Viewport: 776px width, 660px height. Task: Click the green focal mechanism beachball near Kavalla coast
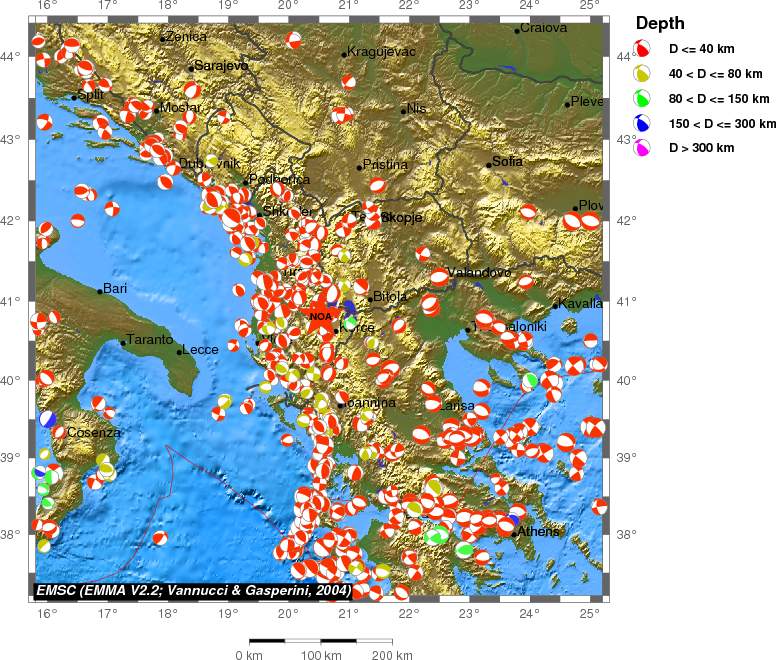point(530,380)
